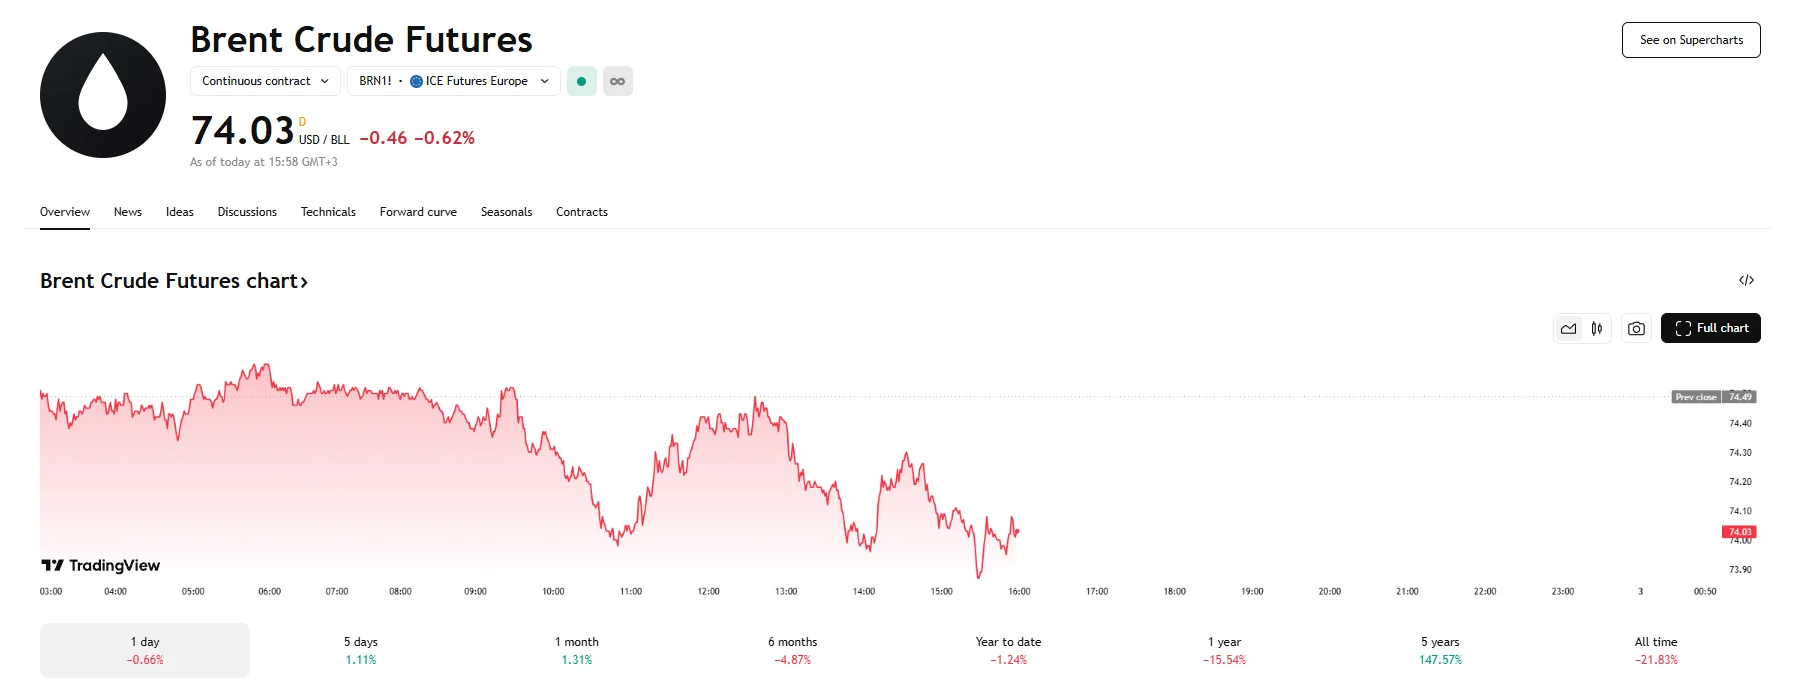Select the 5 days time range
The image size is (1795, 697).
(x=361, y=650)
